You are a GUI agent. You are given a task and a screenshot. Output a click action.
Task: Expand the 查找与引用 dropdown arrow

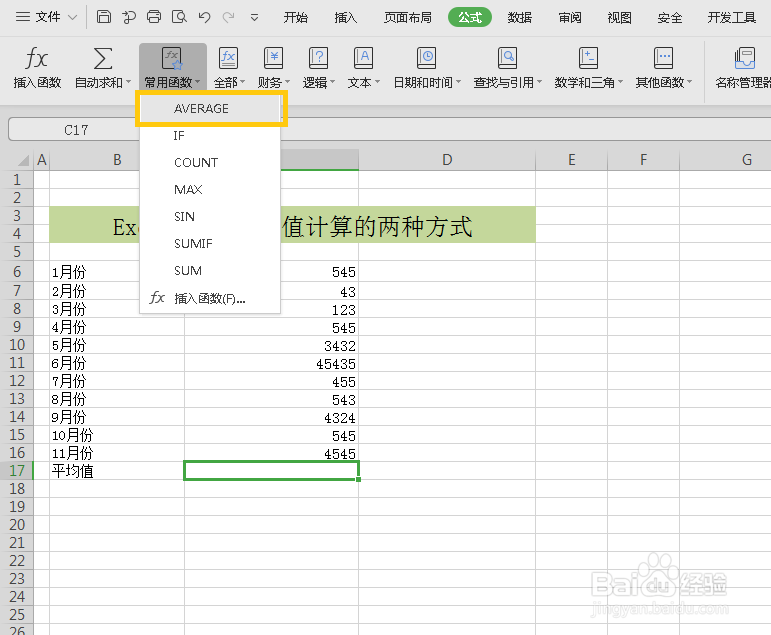(539, 82)
